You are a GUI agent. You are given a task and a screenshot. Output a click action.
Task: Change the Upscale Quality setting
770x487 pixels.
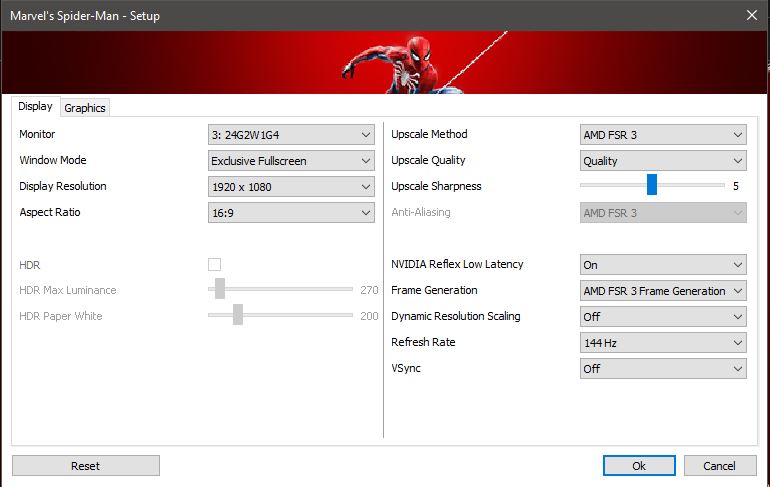click(663, 161)
